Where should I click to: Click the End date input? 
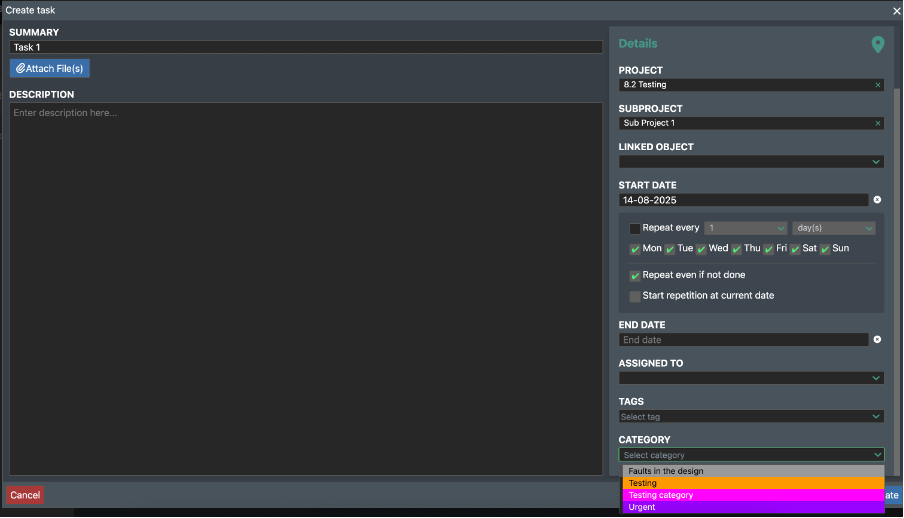point(743,340)
